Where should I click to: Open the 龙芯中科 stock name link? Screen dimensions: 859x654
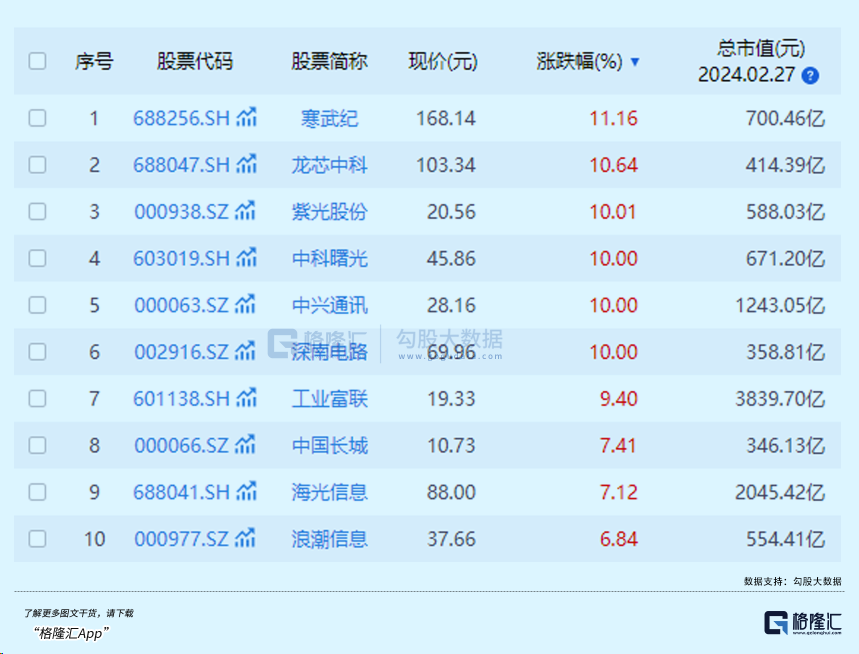[329, 165]
